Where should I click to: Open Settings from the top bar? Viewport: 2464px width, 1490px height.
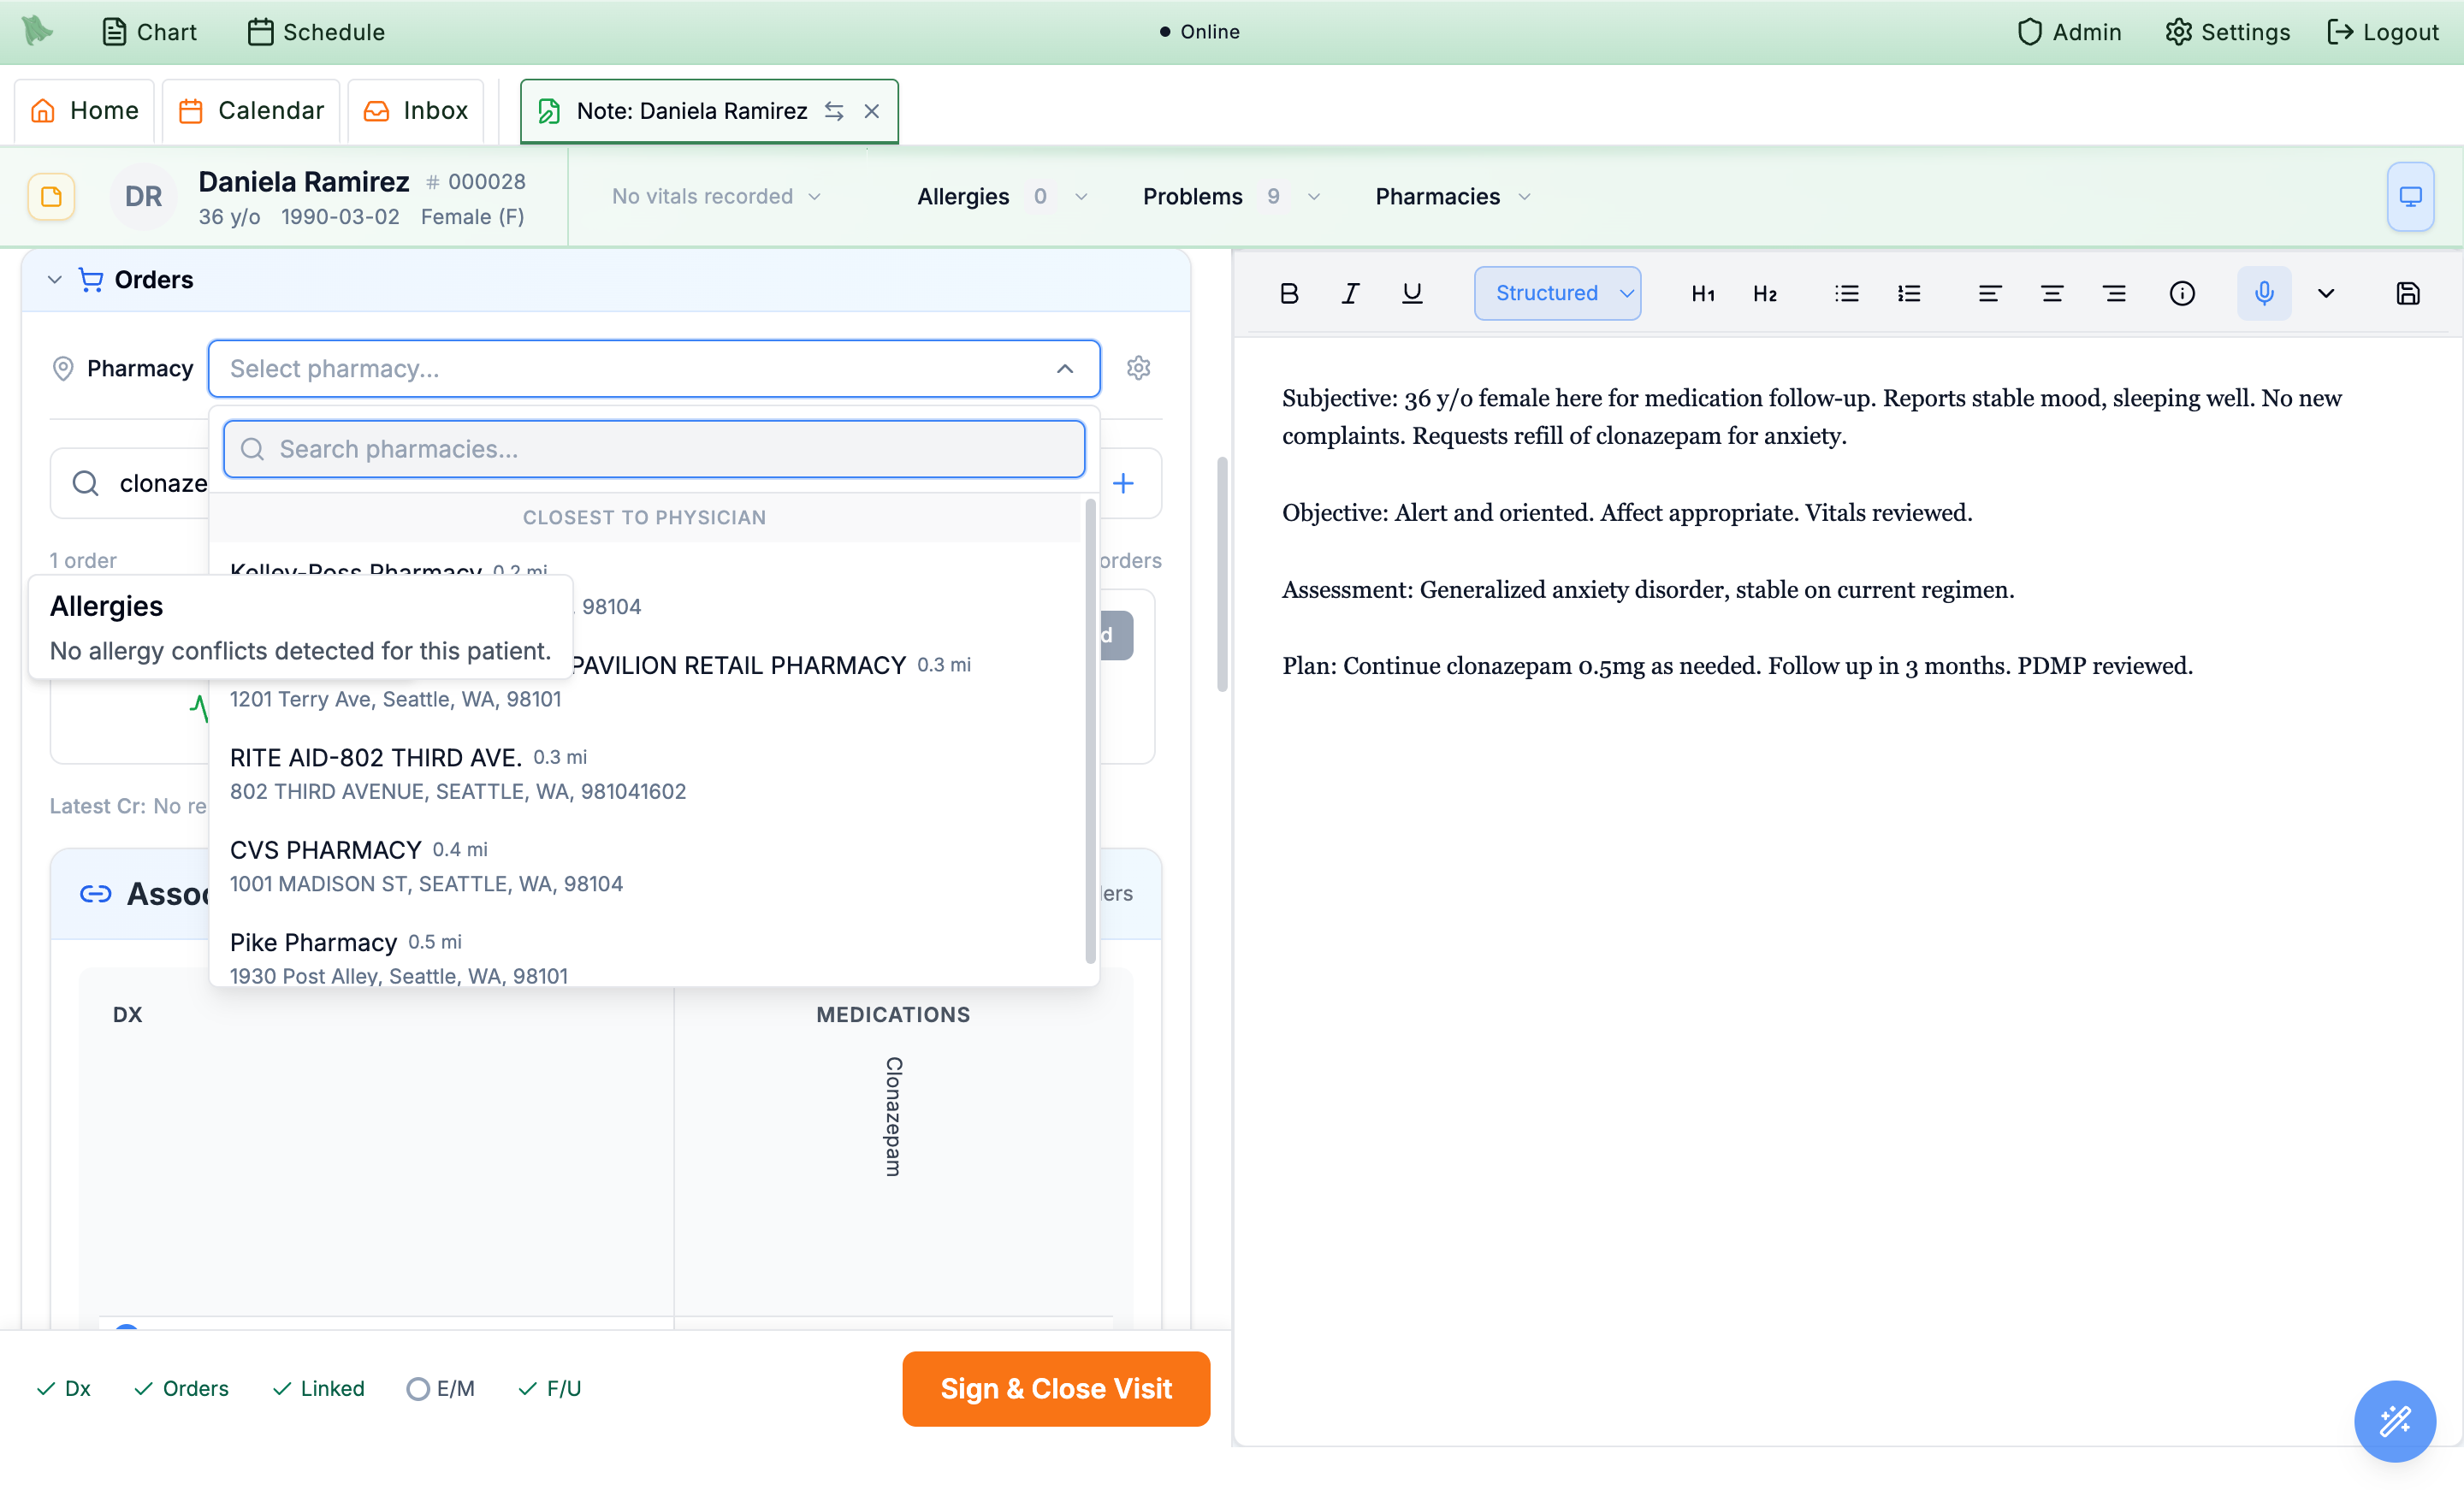tap(2227, 32)
